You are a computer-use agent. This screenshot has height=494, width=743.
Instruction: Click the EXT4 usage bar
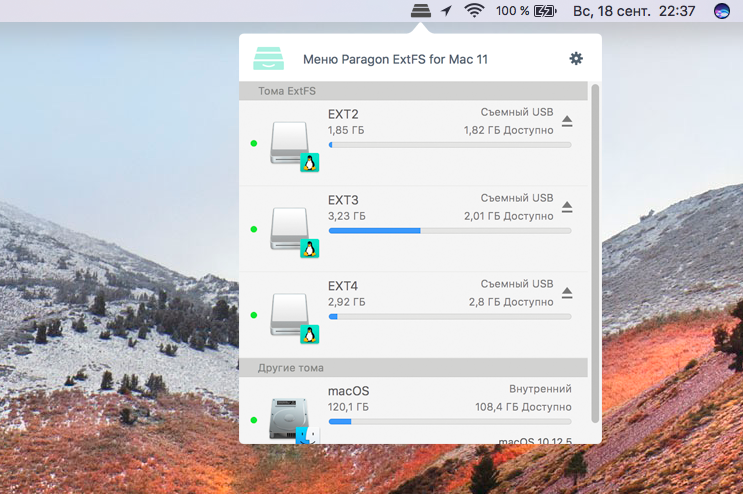click(x=450, y=316)
